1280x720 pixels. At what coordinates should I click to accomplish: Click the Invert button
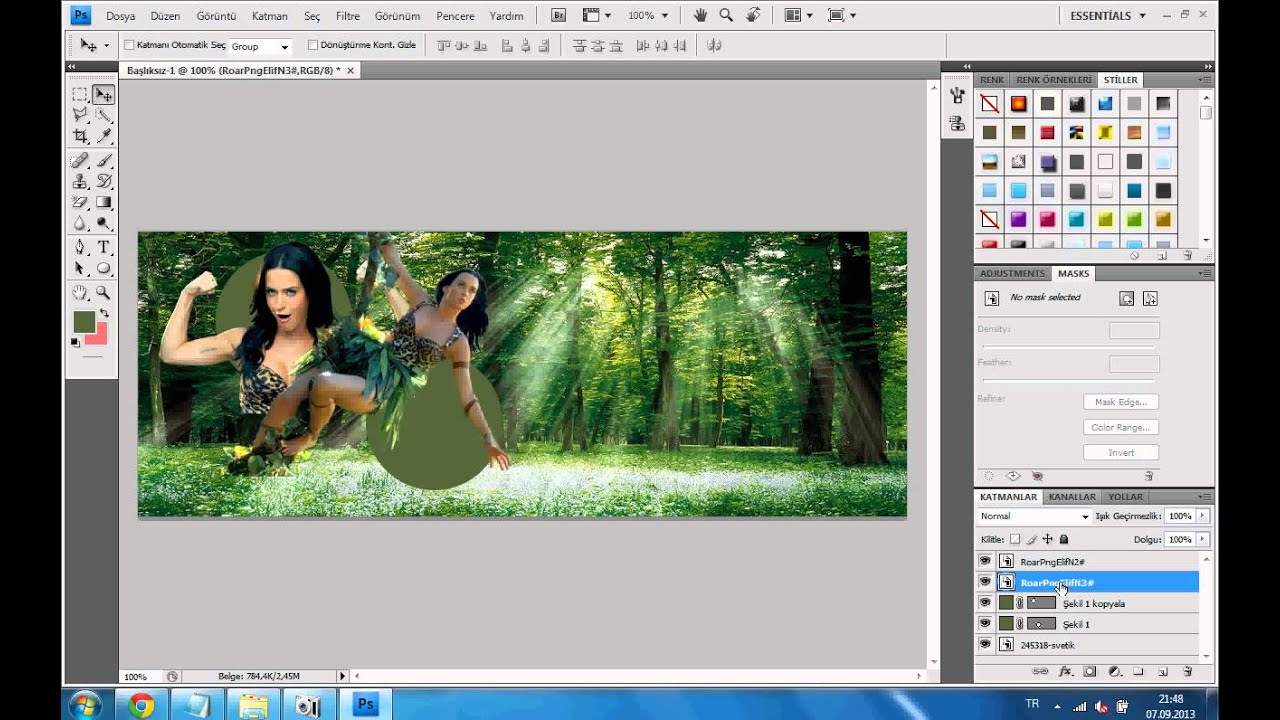click(1121, 452)
